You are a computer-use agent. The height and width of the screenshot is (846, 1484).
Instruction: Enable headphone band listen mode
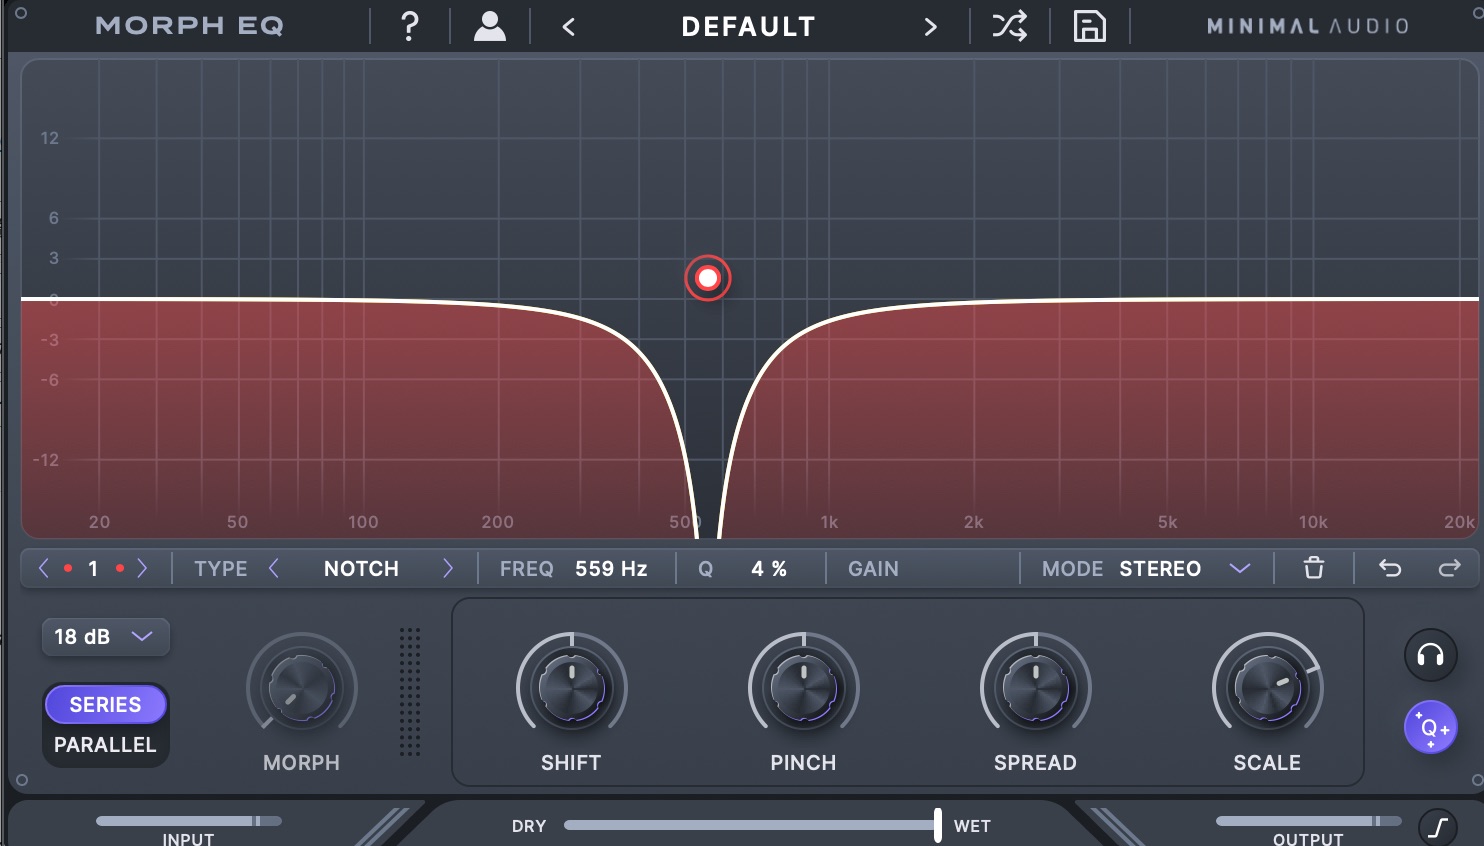click(1430, 655)
